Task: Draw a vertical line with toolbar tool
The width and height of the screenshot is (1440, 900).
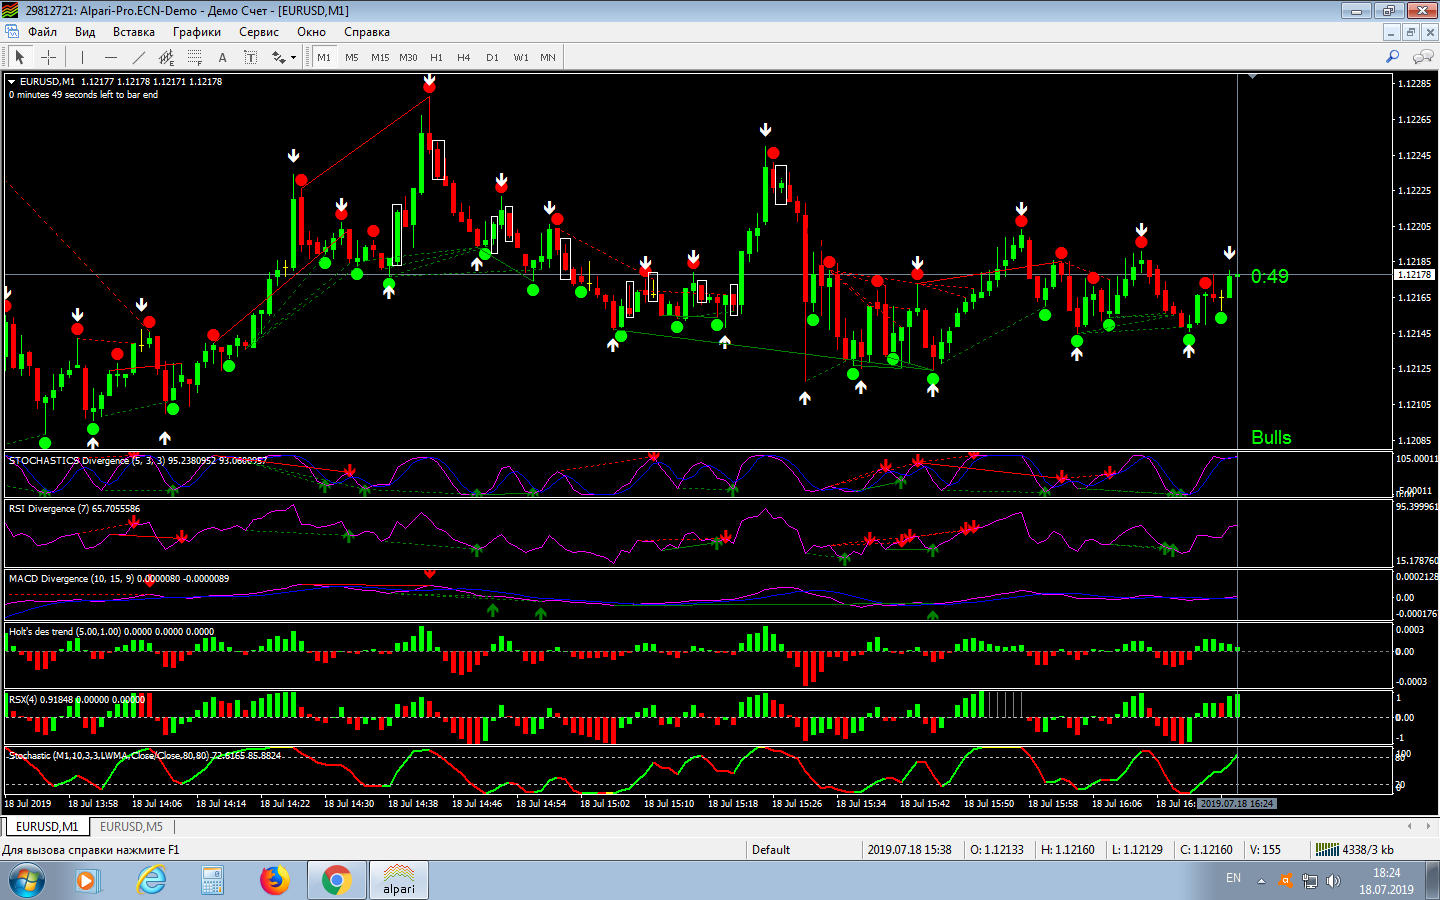Action: tap(82, 57)
